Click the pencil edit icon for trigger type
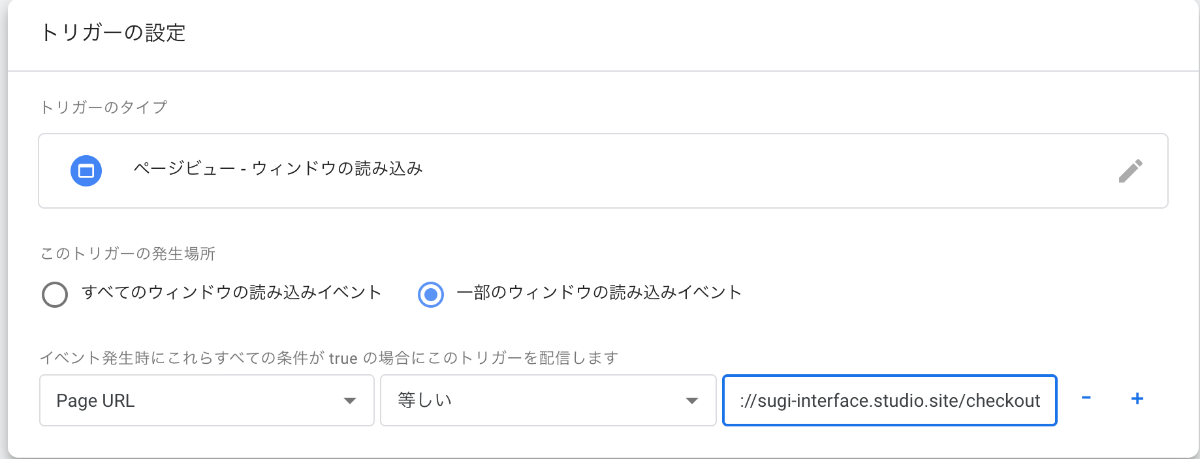The width and height of the screenshot is (1200, 459). [x=1130, y=171]
